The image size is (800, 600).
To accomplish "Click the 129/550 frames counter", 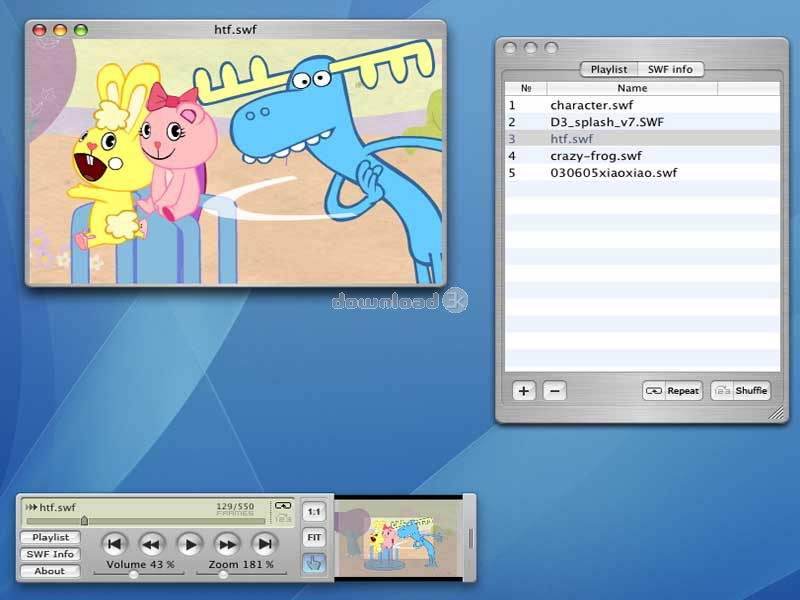I will 235,507.
